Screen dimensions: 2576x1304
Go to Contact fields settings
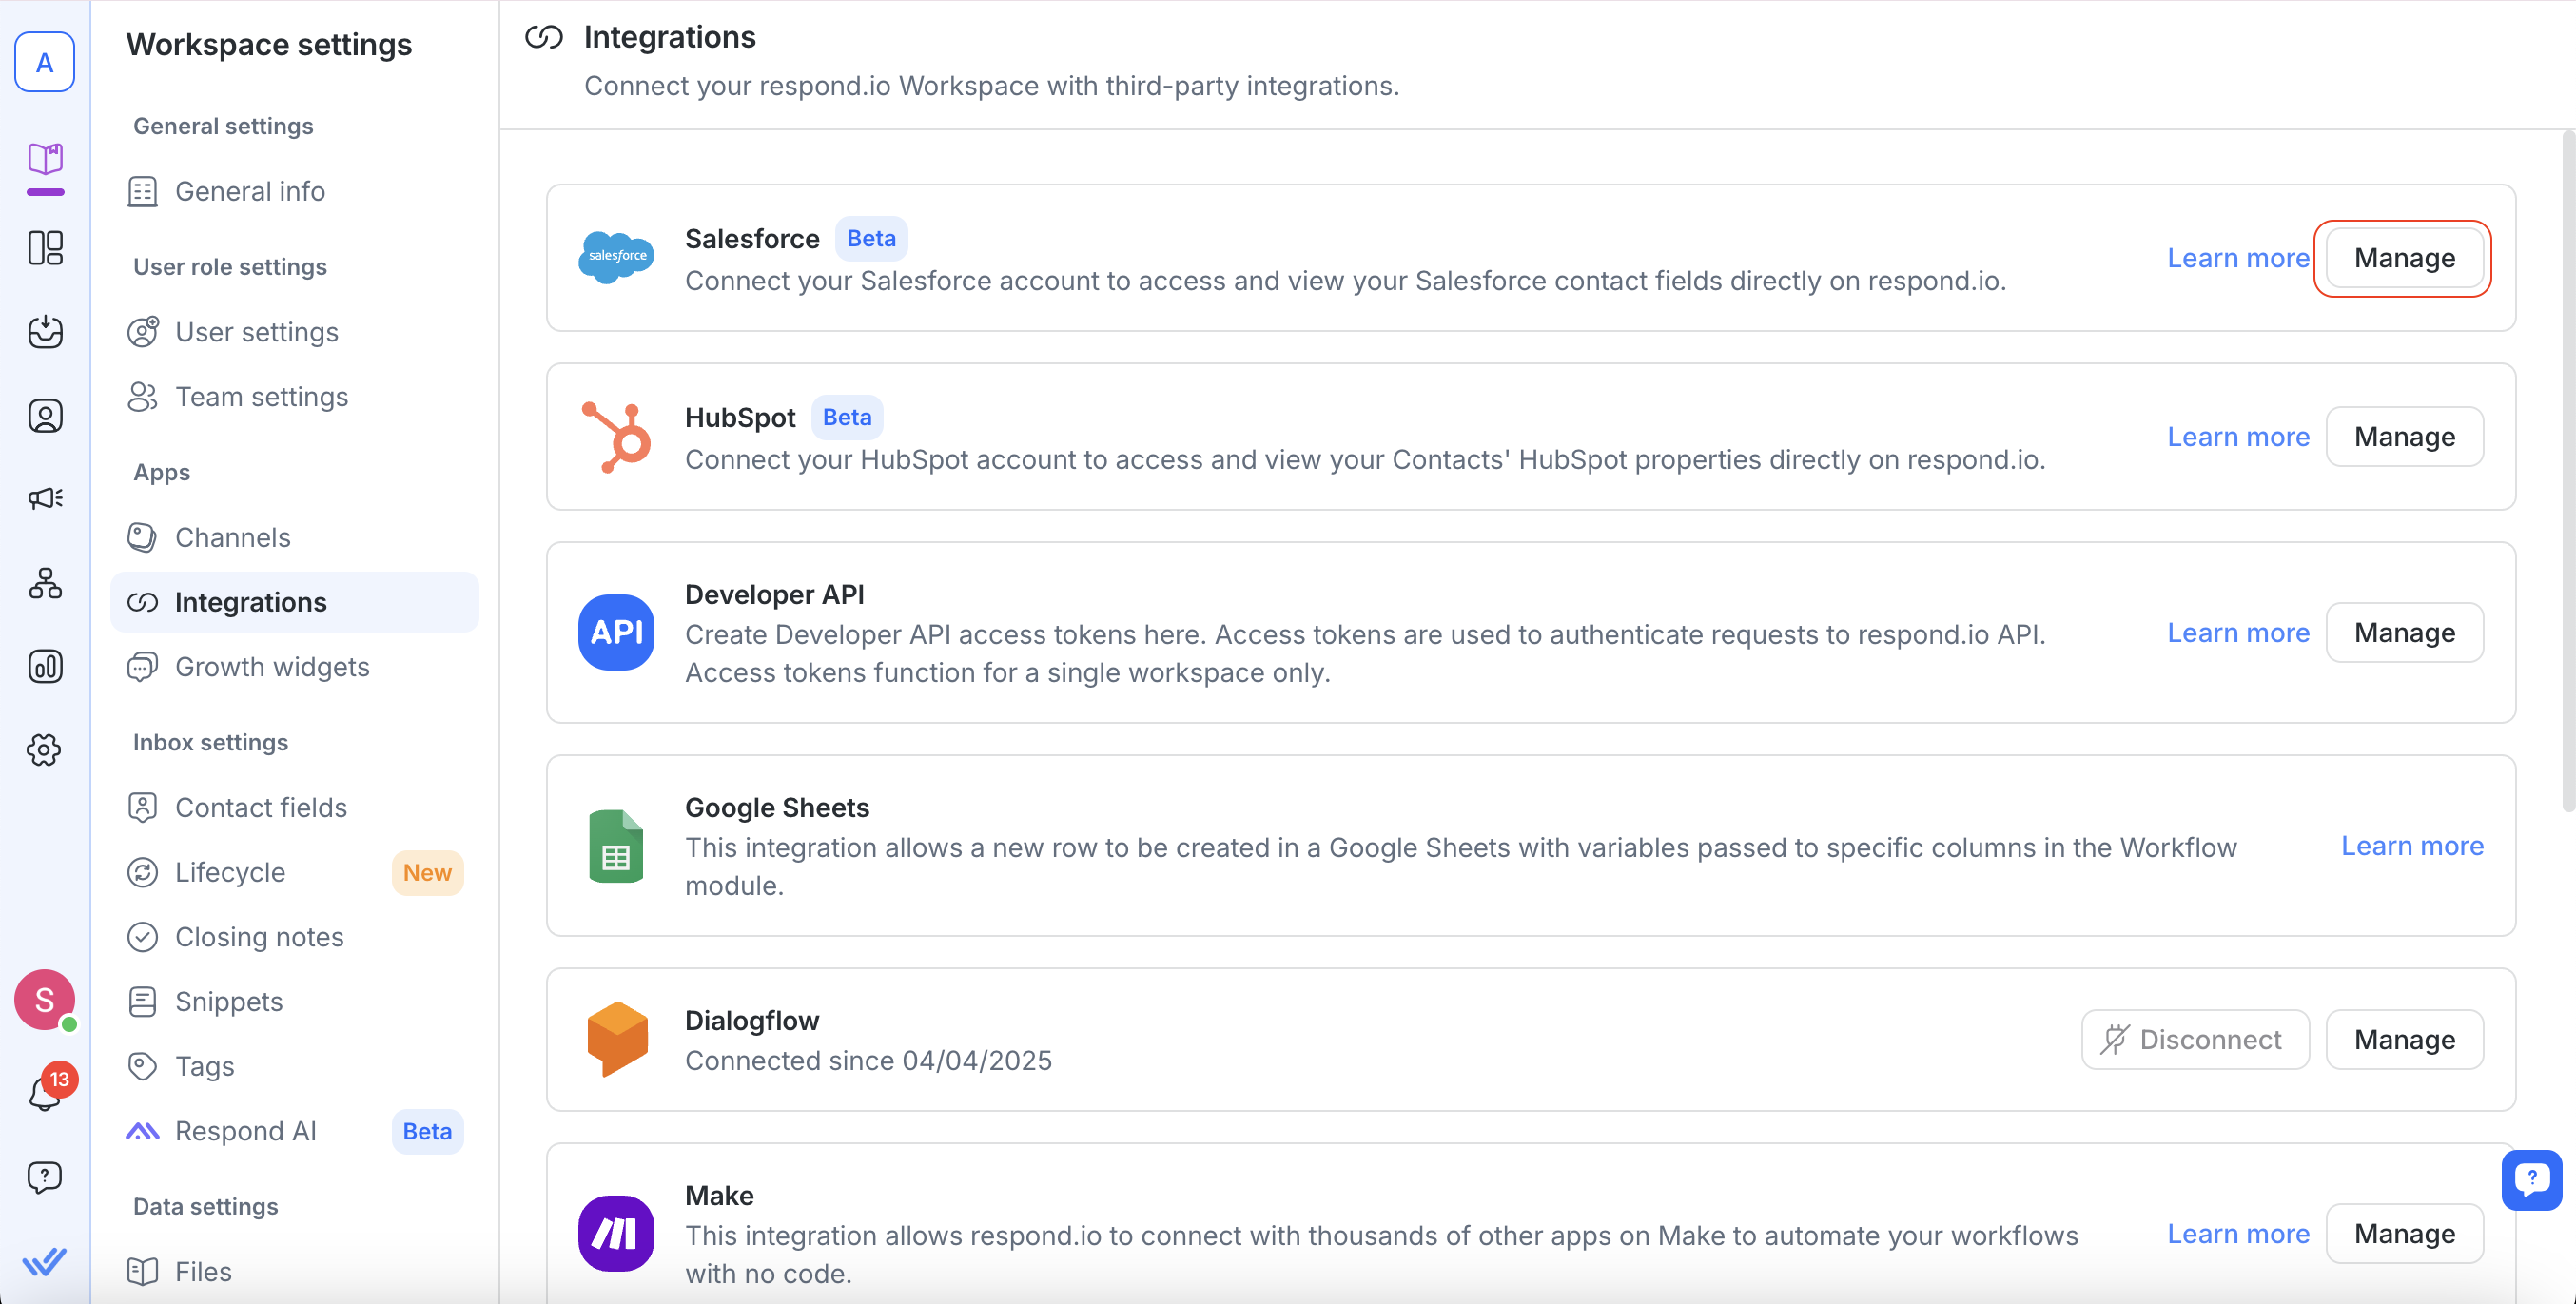tap(261, 807)
